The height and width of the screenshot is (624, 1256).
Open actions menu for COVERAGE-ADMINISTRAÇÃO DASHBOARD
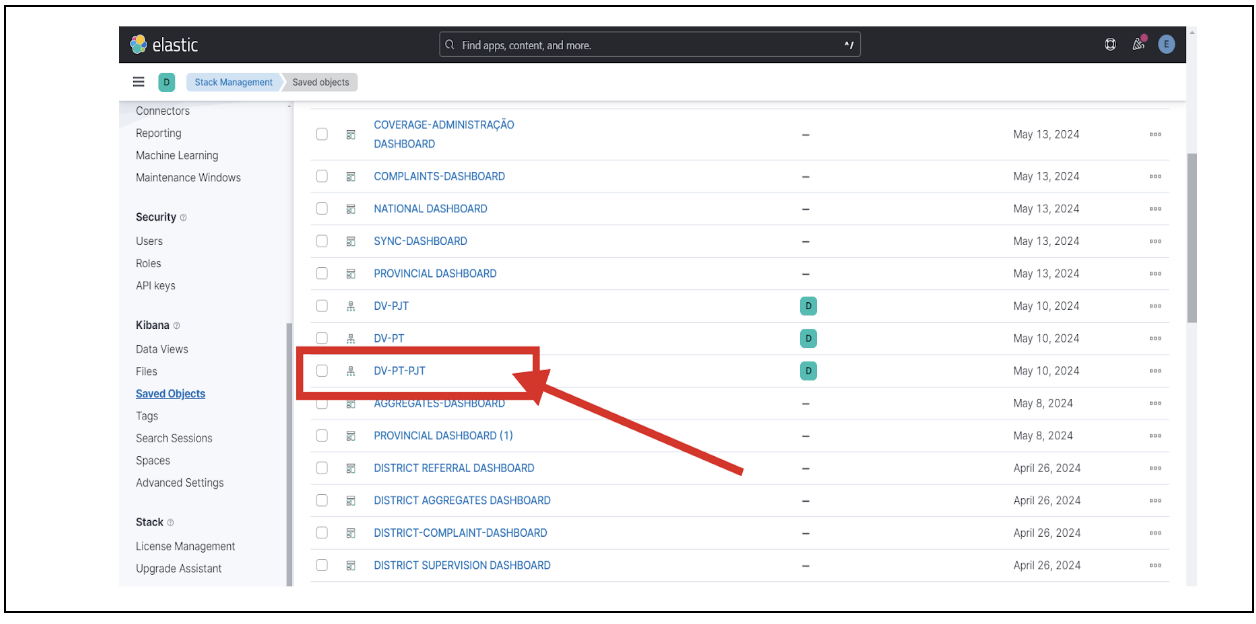pyautogui.click(x=1155, y=134)
